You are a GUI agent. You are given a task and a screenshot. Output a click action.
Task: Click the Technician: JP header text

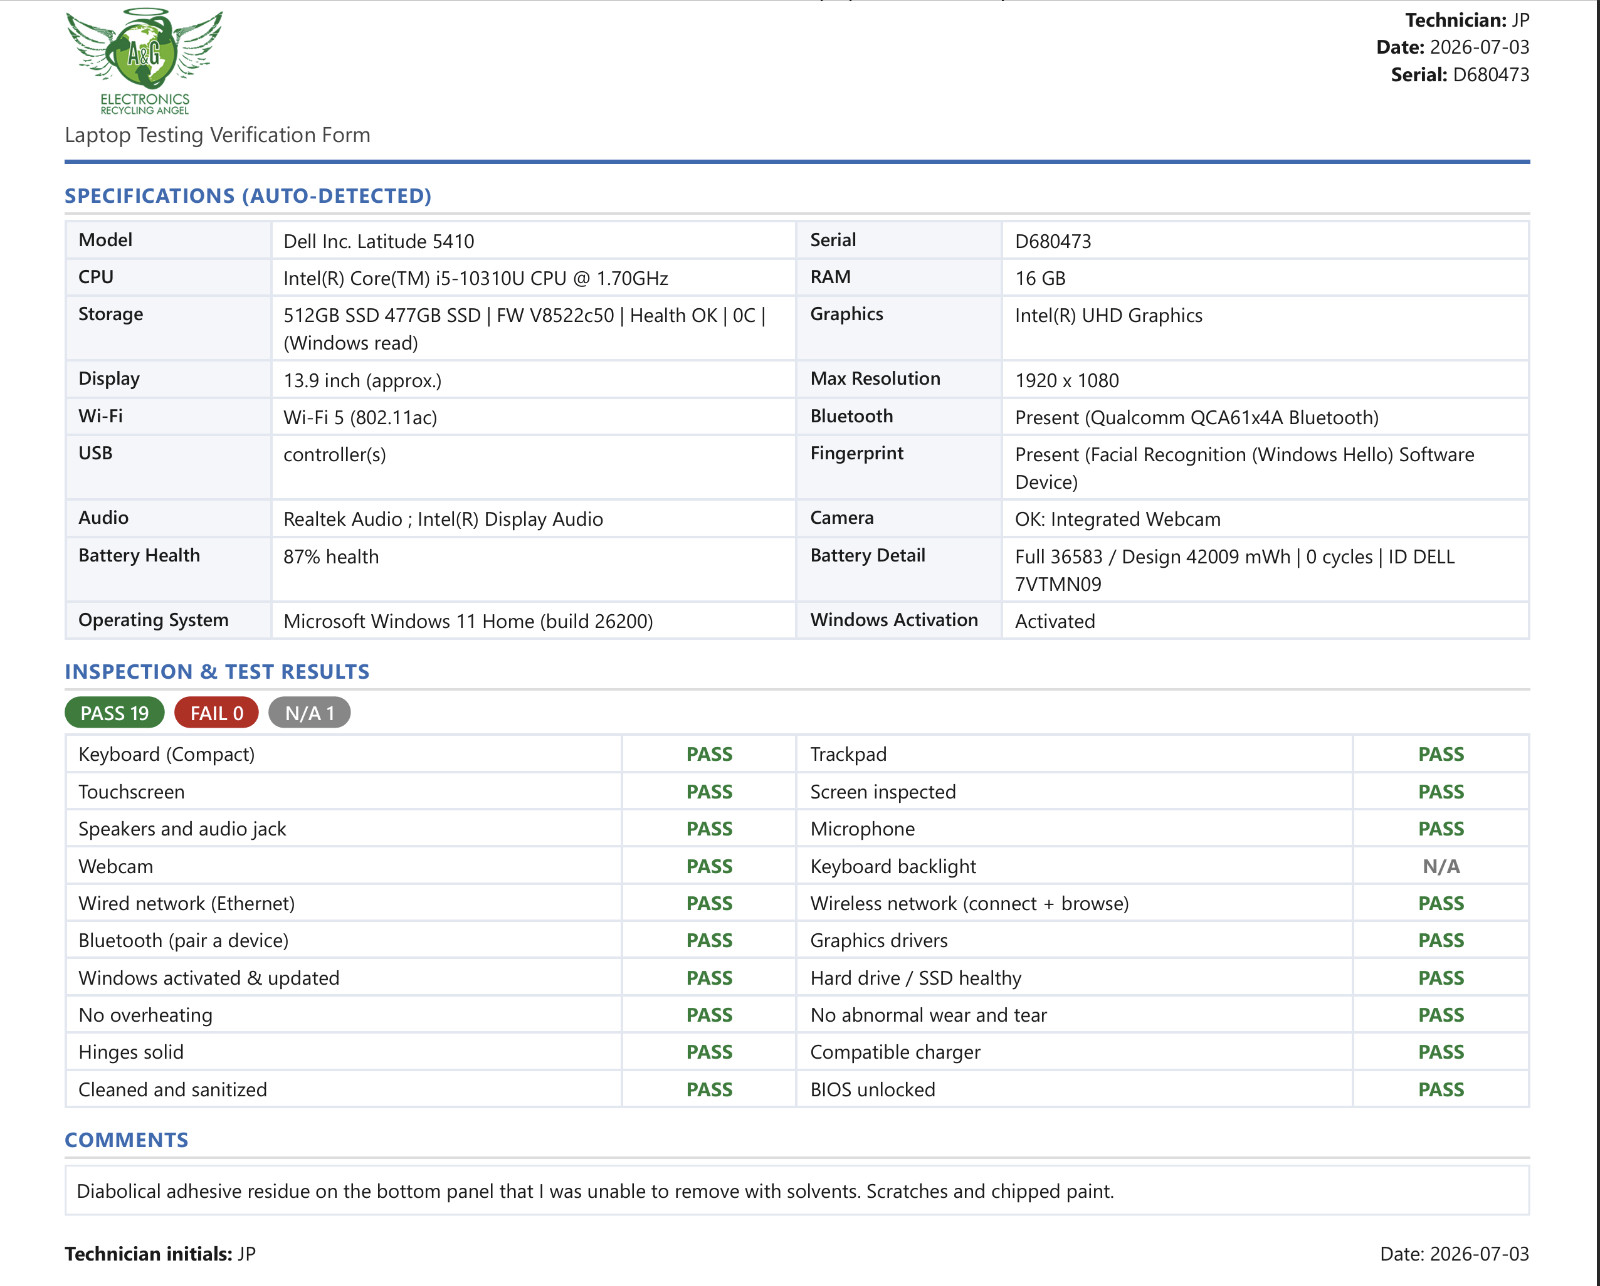click(x=1467, y=20)
